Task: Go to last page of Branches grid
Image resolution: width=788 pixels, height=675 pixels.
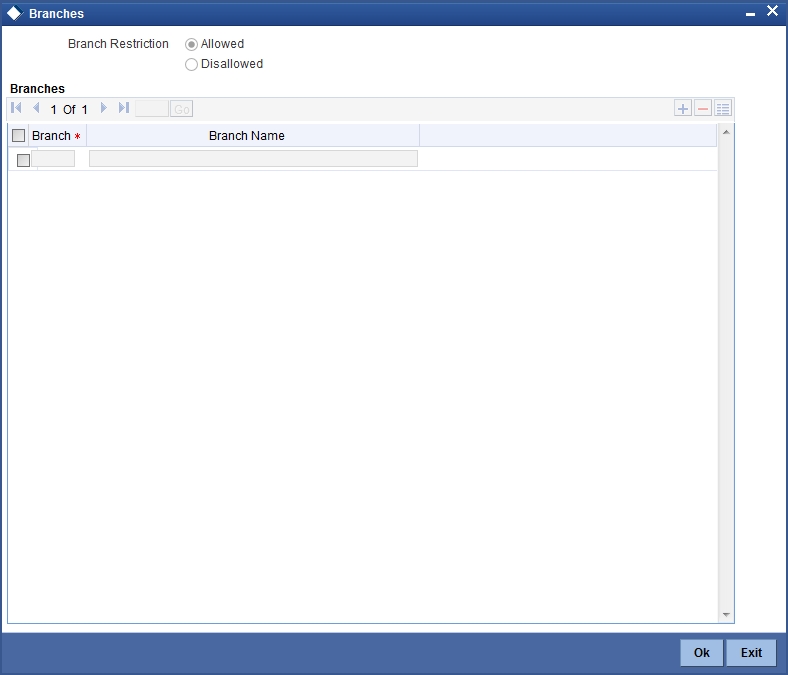Action: (124, 108)
